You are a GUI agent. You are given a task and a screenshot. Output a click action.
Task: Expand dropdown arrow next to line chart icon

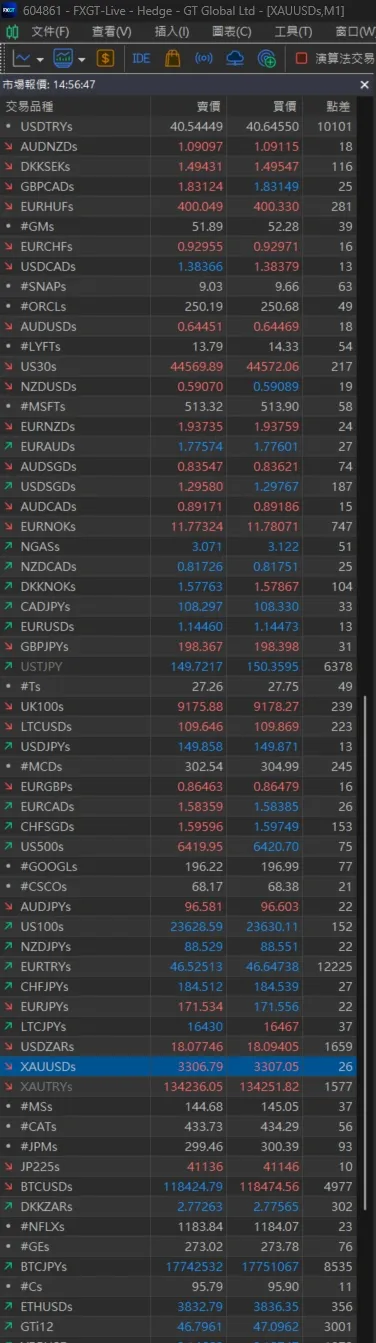coord(40,58)
